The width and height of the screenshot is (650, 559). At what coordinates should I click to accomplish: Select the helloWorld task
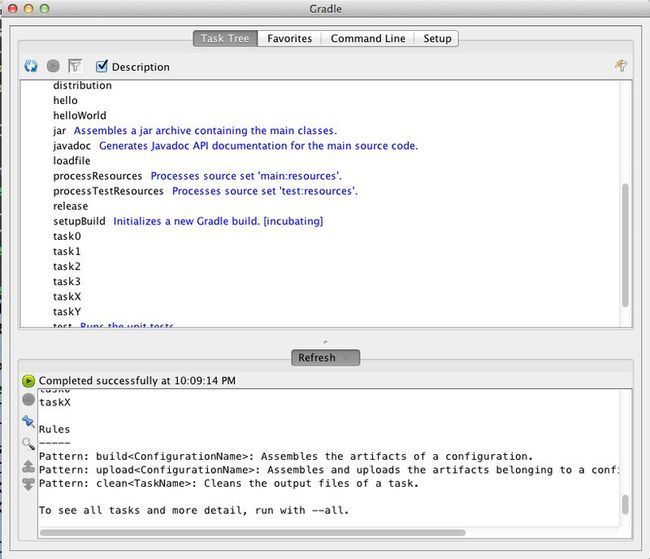(x=80, y=115)
